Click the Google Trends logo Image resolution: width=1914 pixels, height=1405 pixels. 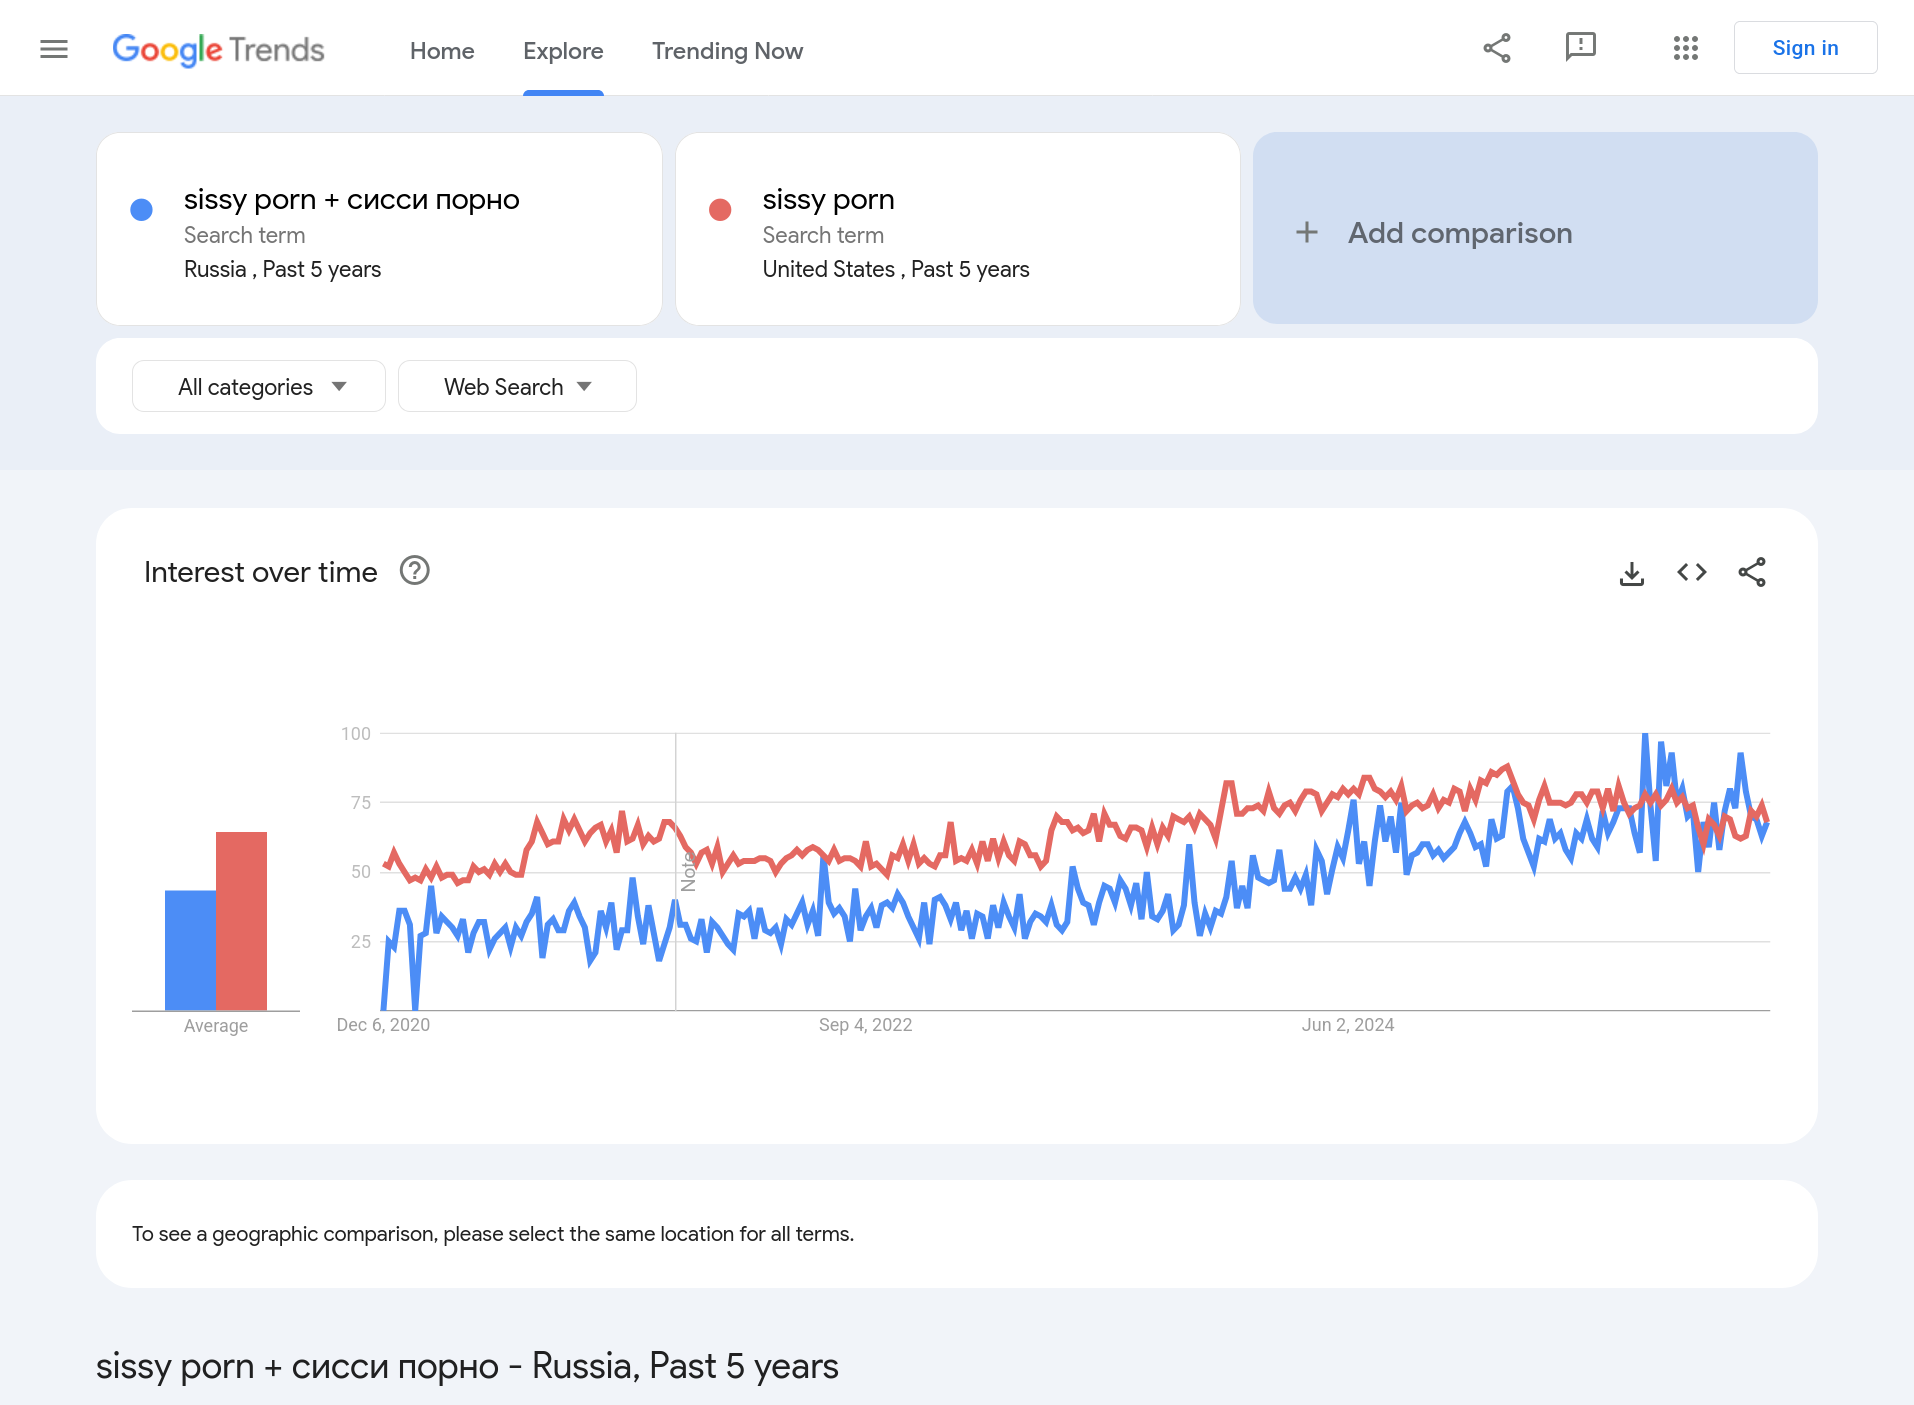[218, 50]
